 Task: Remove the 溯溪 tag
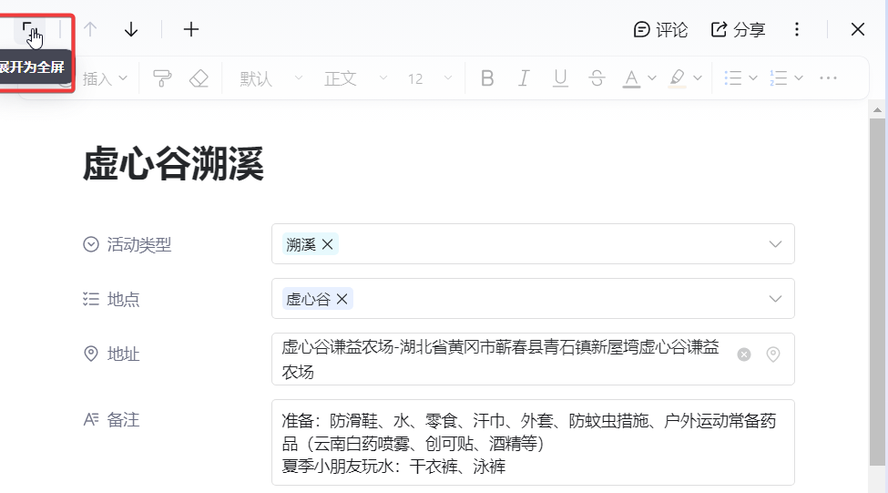point(327,245)
